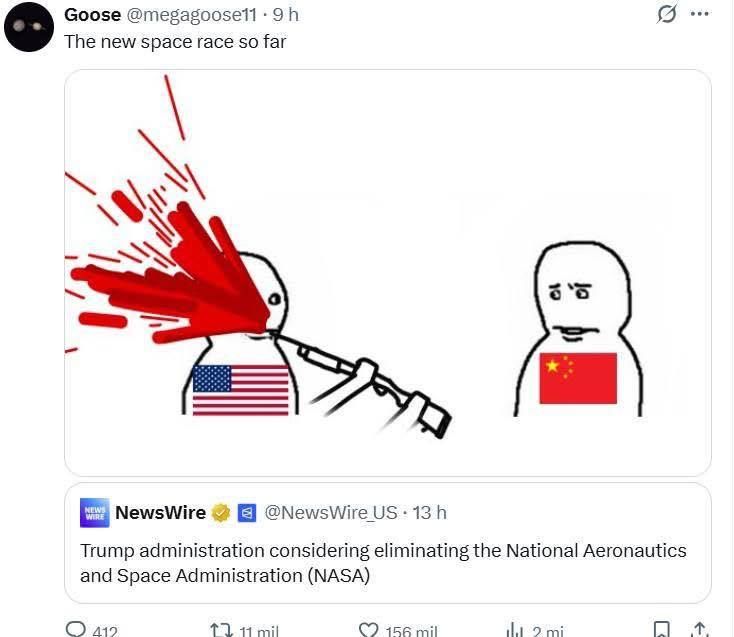The image size is (734, 637).
Task: Bookmark this post
Action: point(661,630)
